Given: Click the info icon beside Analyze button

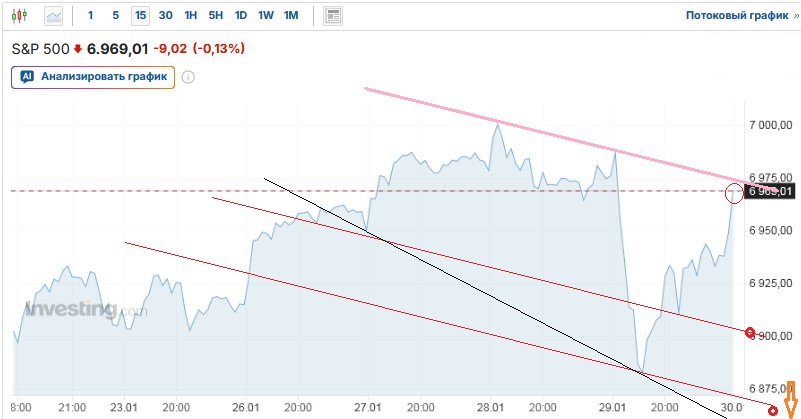Looking at the screenshot, I should pos(187,77).
